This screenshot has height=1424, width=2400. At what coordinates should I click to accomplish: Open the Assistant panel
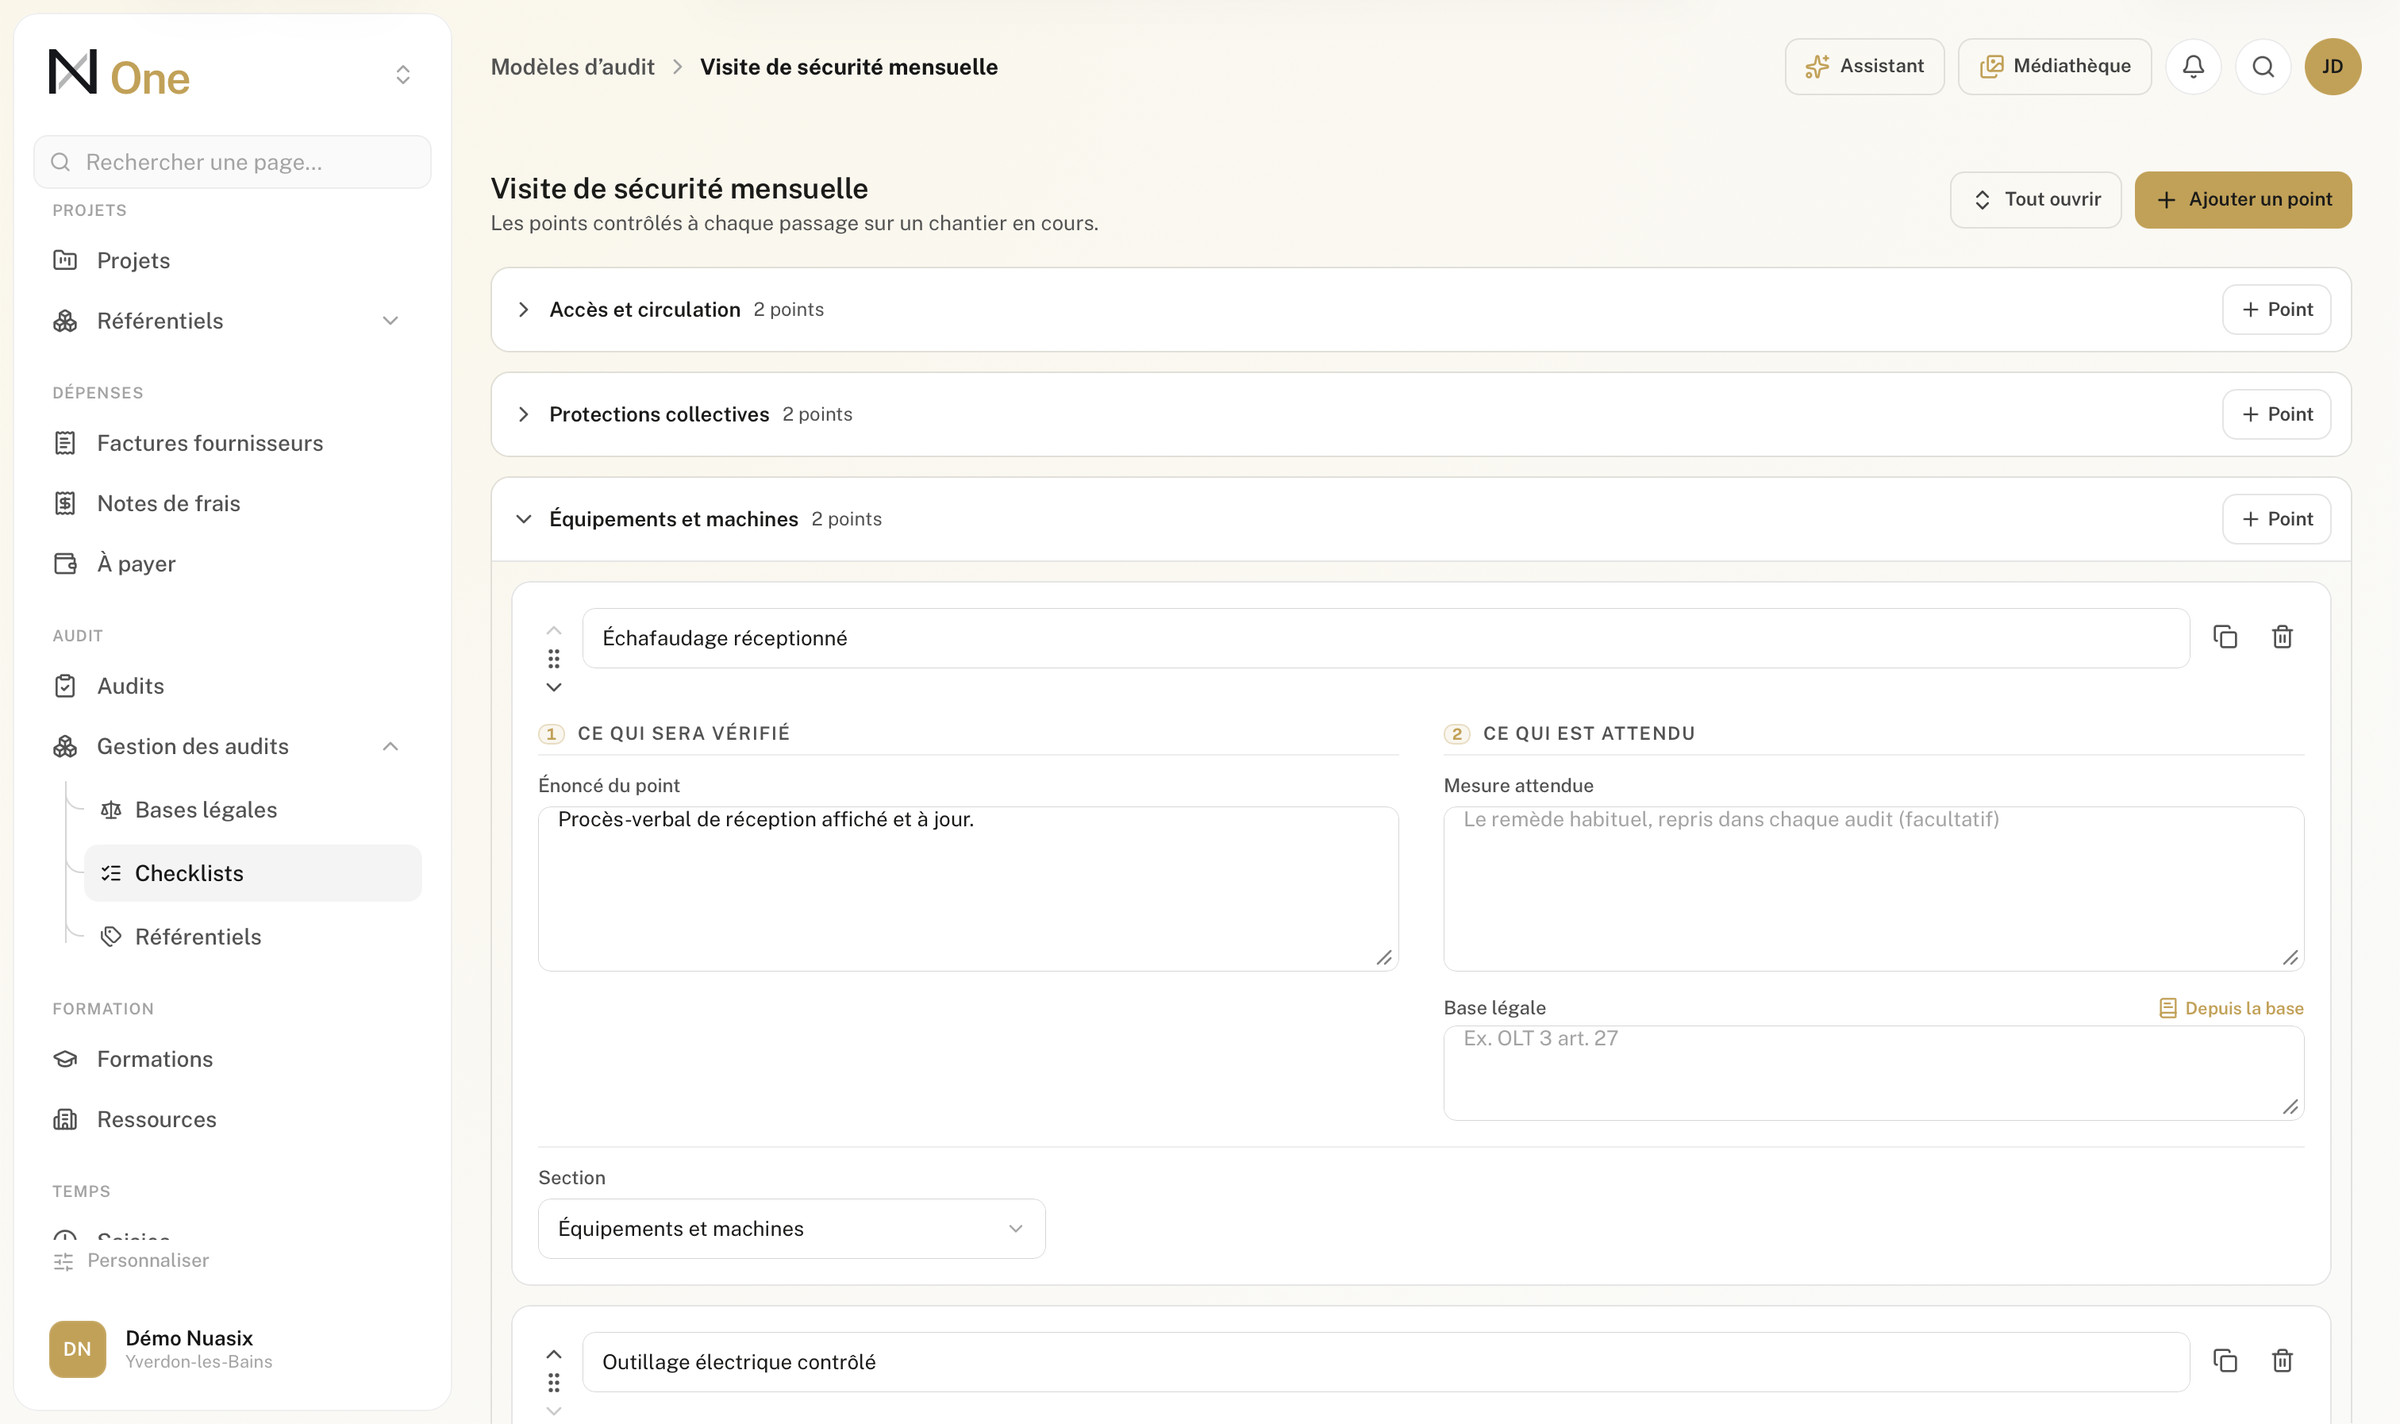(x=1865, y=66)
